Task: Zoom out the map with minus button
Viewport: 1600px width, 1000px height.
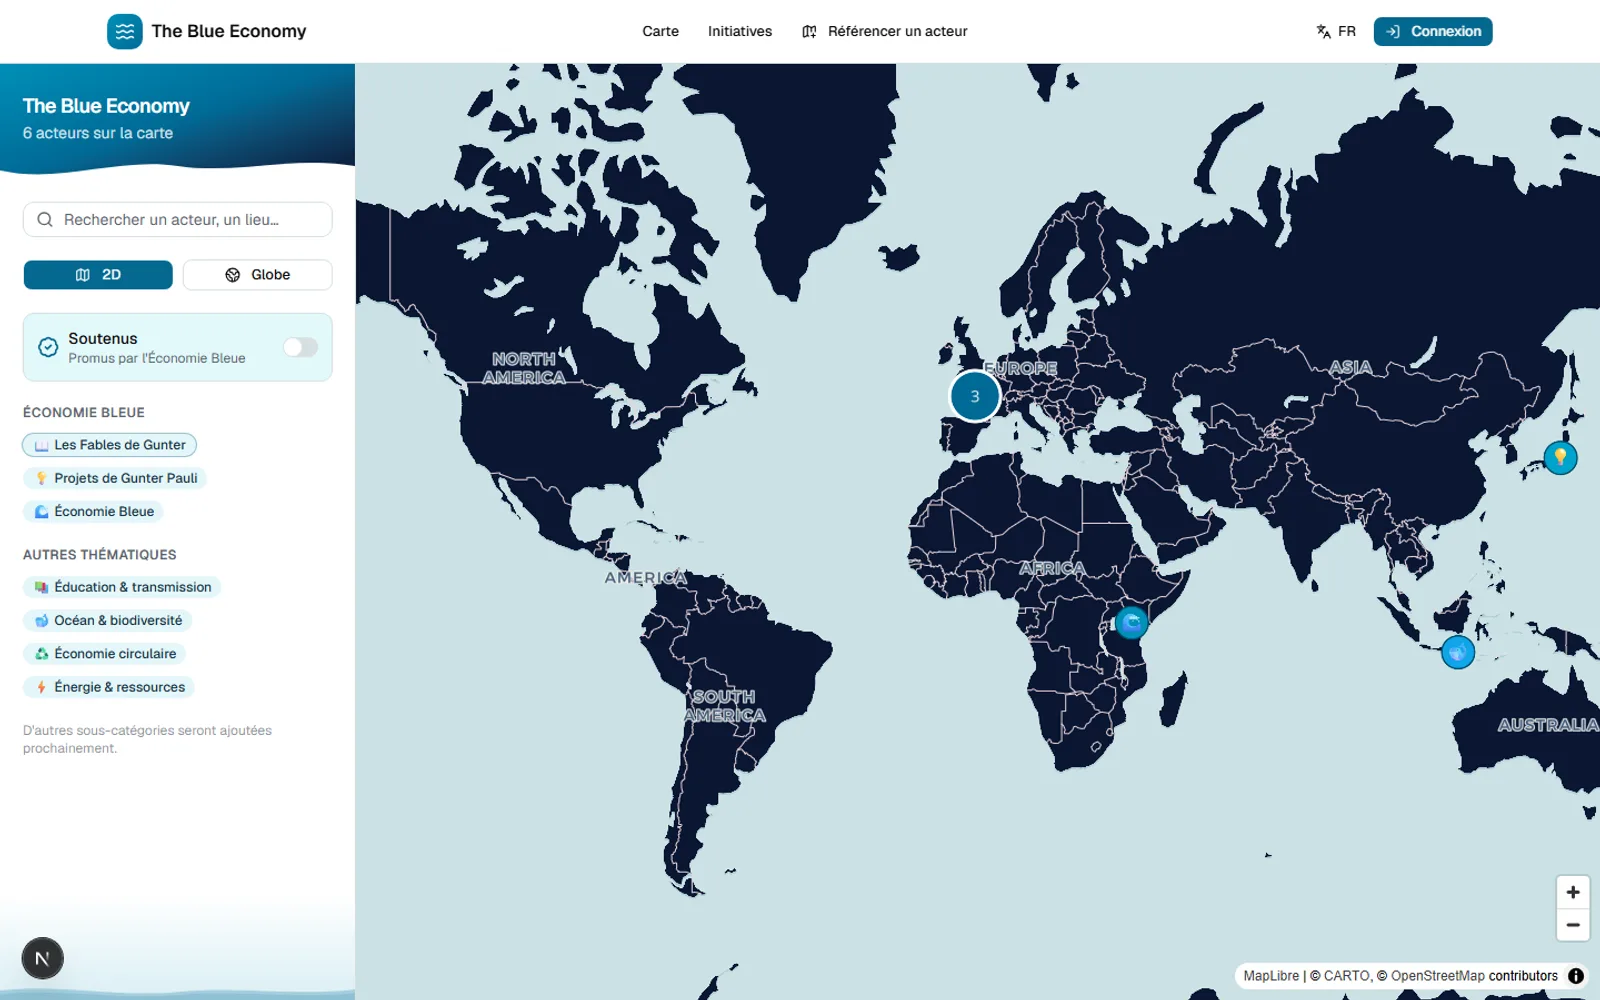Action: [x=1573, y=925]
